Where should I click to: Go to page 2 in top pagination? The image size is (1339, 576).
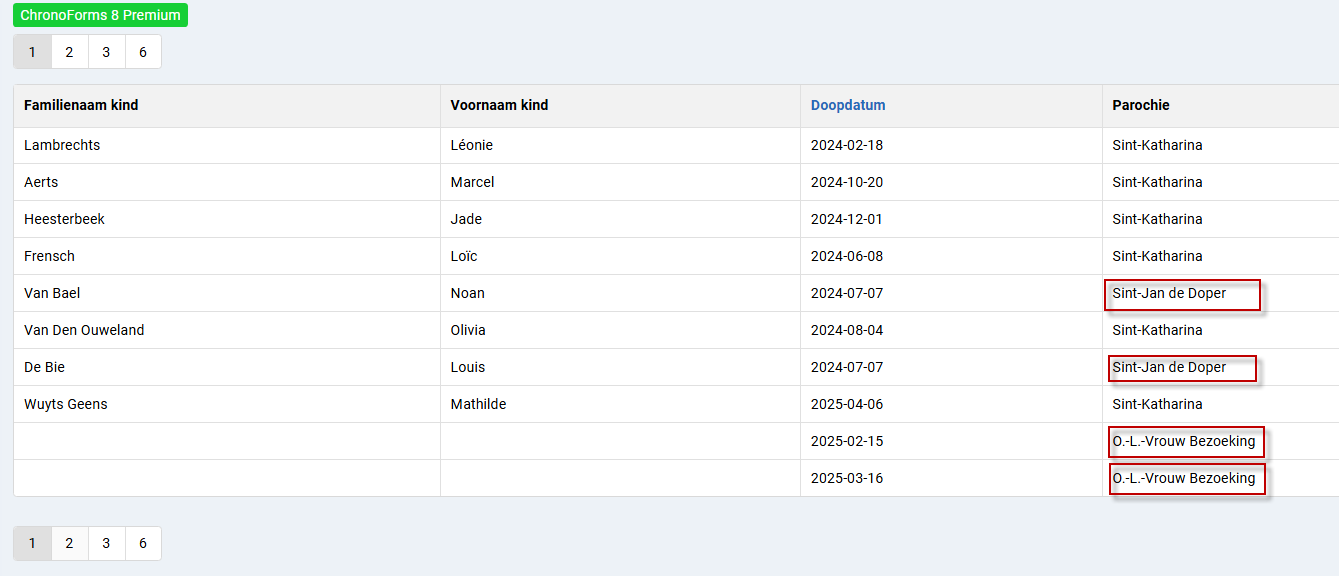[69, 52]
